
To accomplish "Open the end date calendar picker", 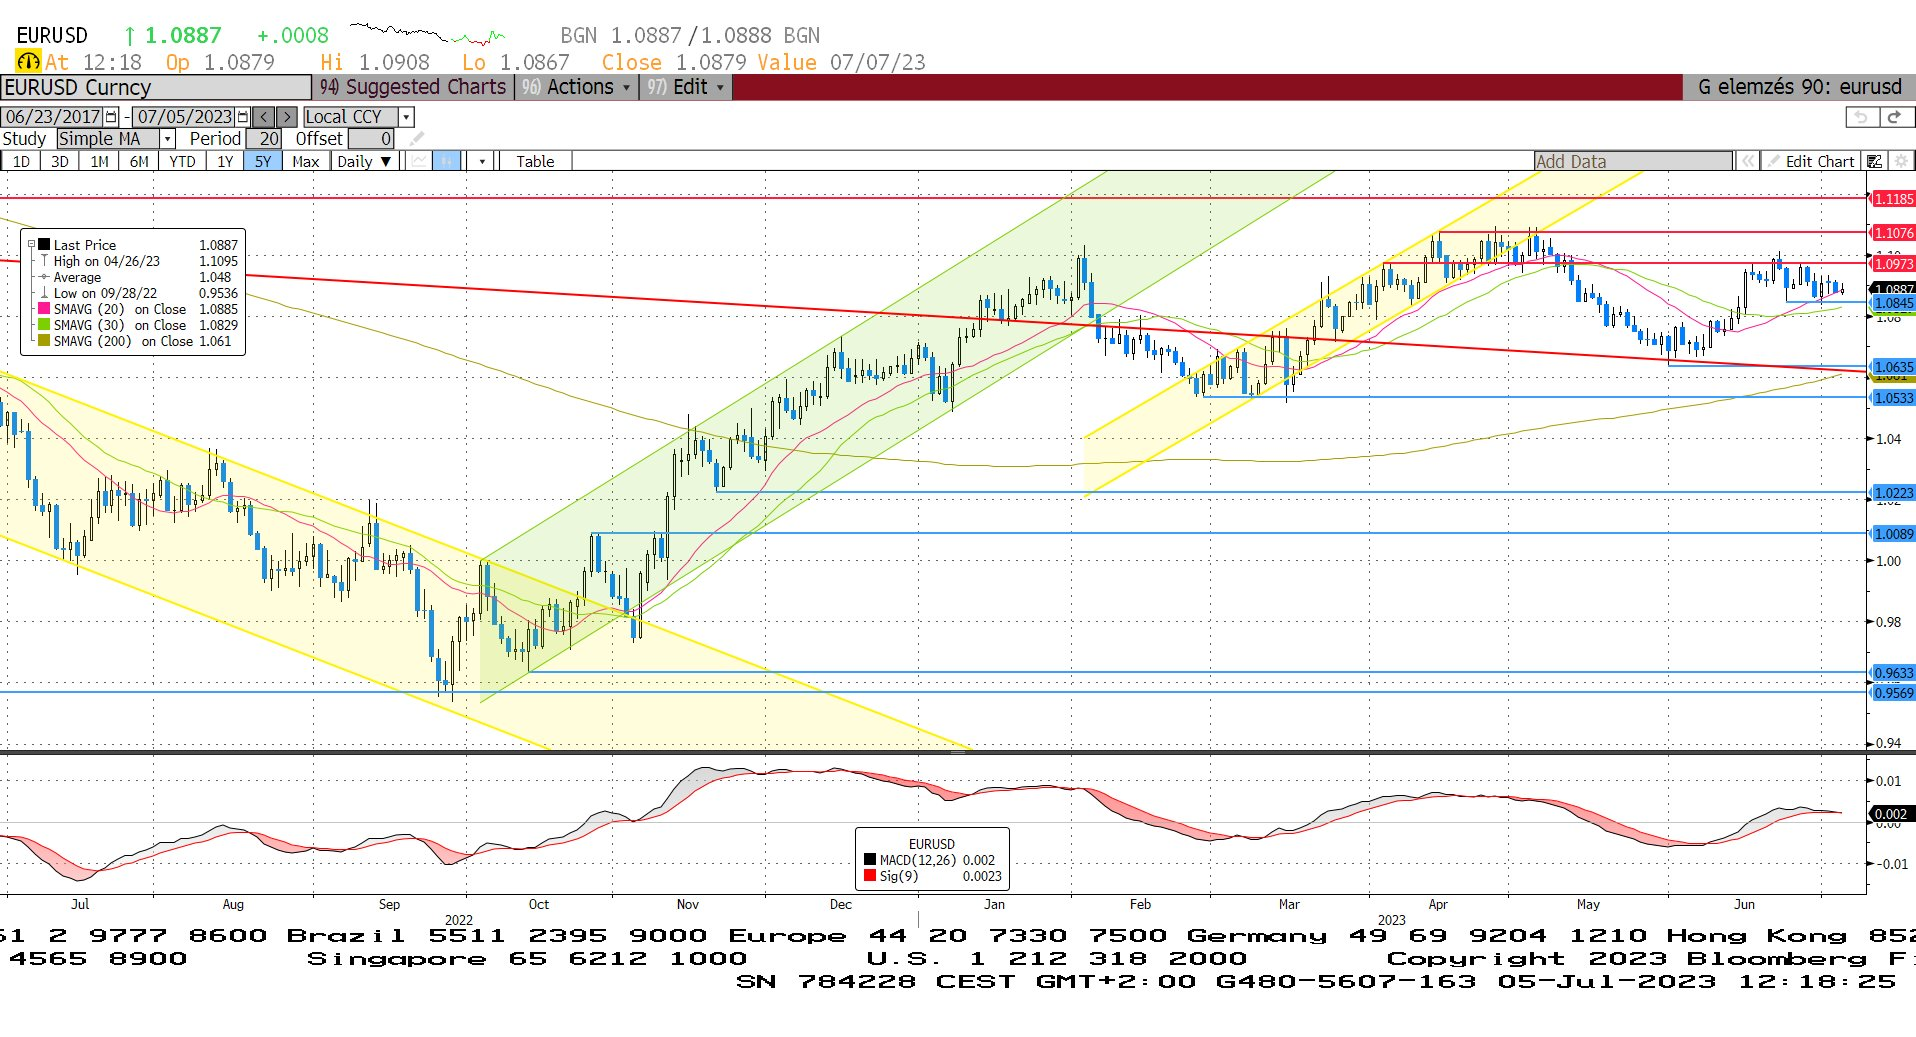I will (242, 117).
